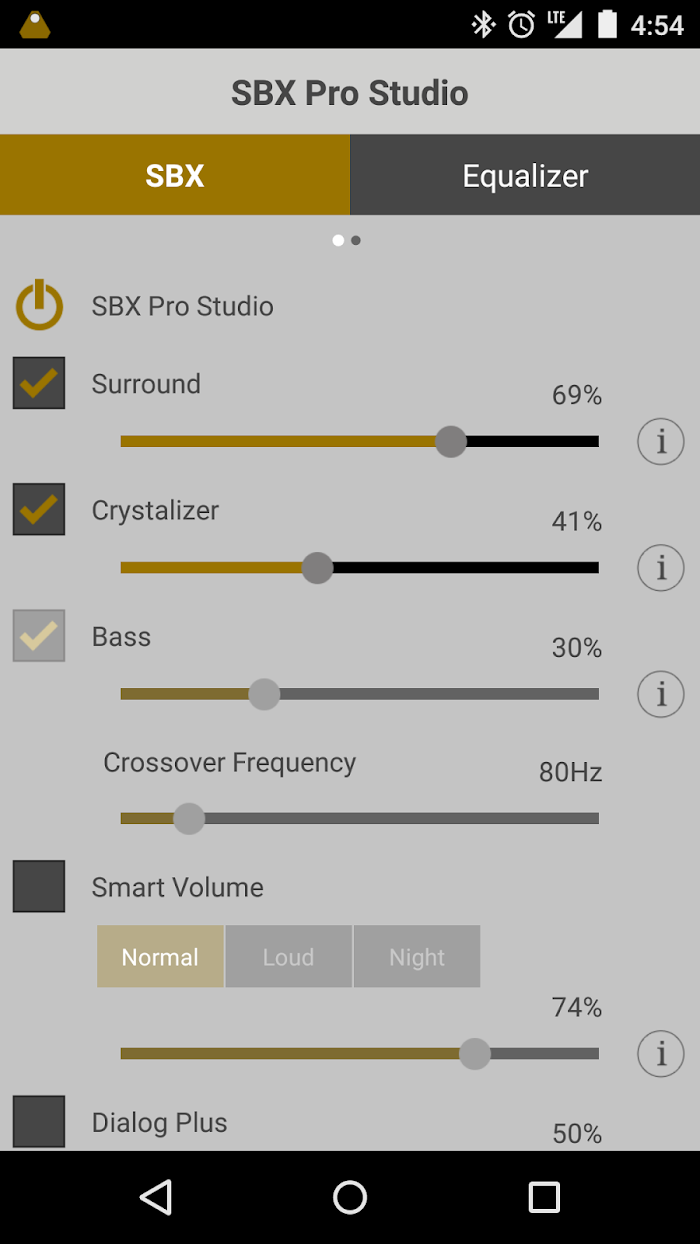700x1244 pixels.
Task: Open the Crystalizer info icon
Action: click(661, 568)
